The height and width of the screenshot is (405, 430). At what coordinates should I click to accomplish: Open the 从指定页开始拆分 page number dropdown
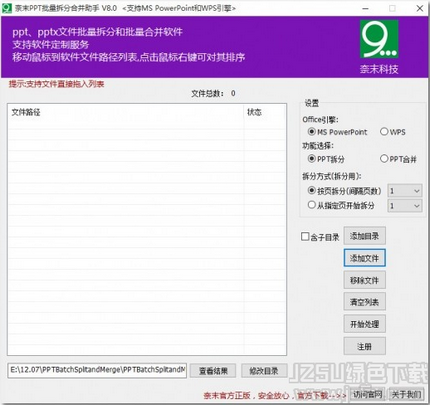pyautogui.click(x=405, y=206)
